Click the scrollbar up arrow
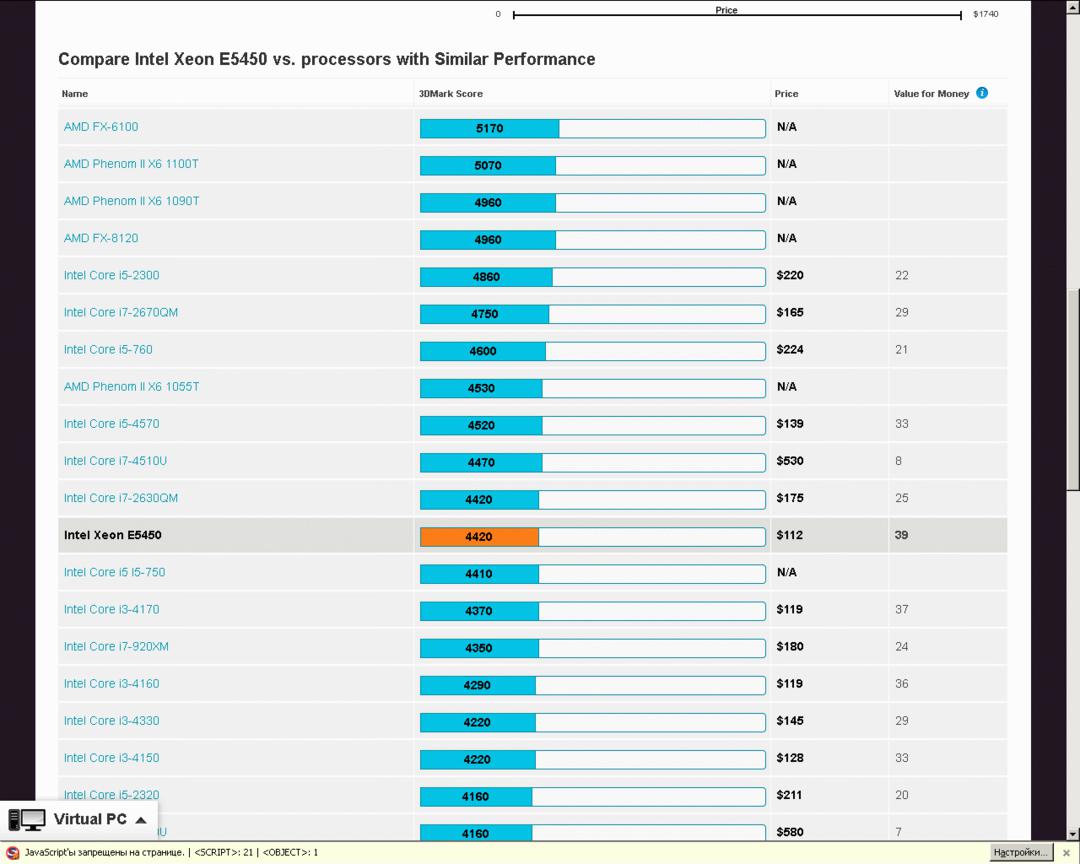The image size is (1080, 864). pyautogui.click(x=1072, y=7)
